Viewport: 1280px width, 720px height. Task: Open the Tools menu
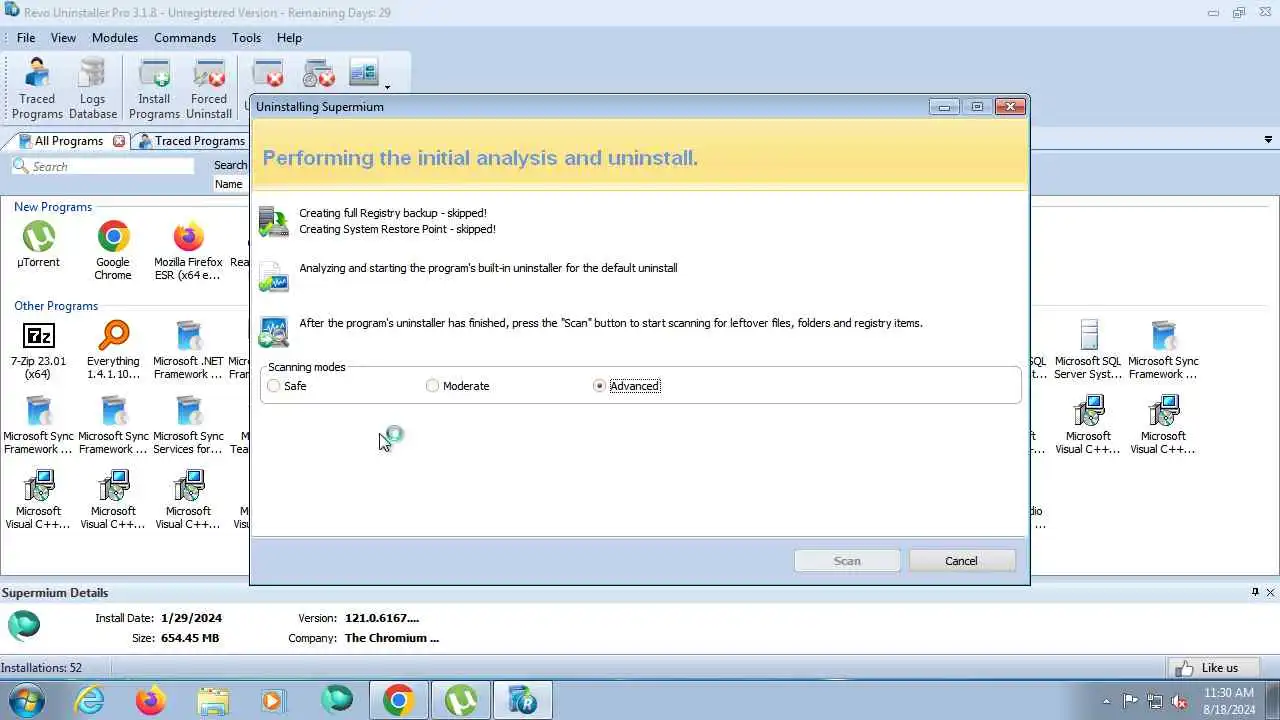pos(246,38)
